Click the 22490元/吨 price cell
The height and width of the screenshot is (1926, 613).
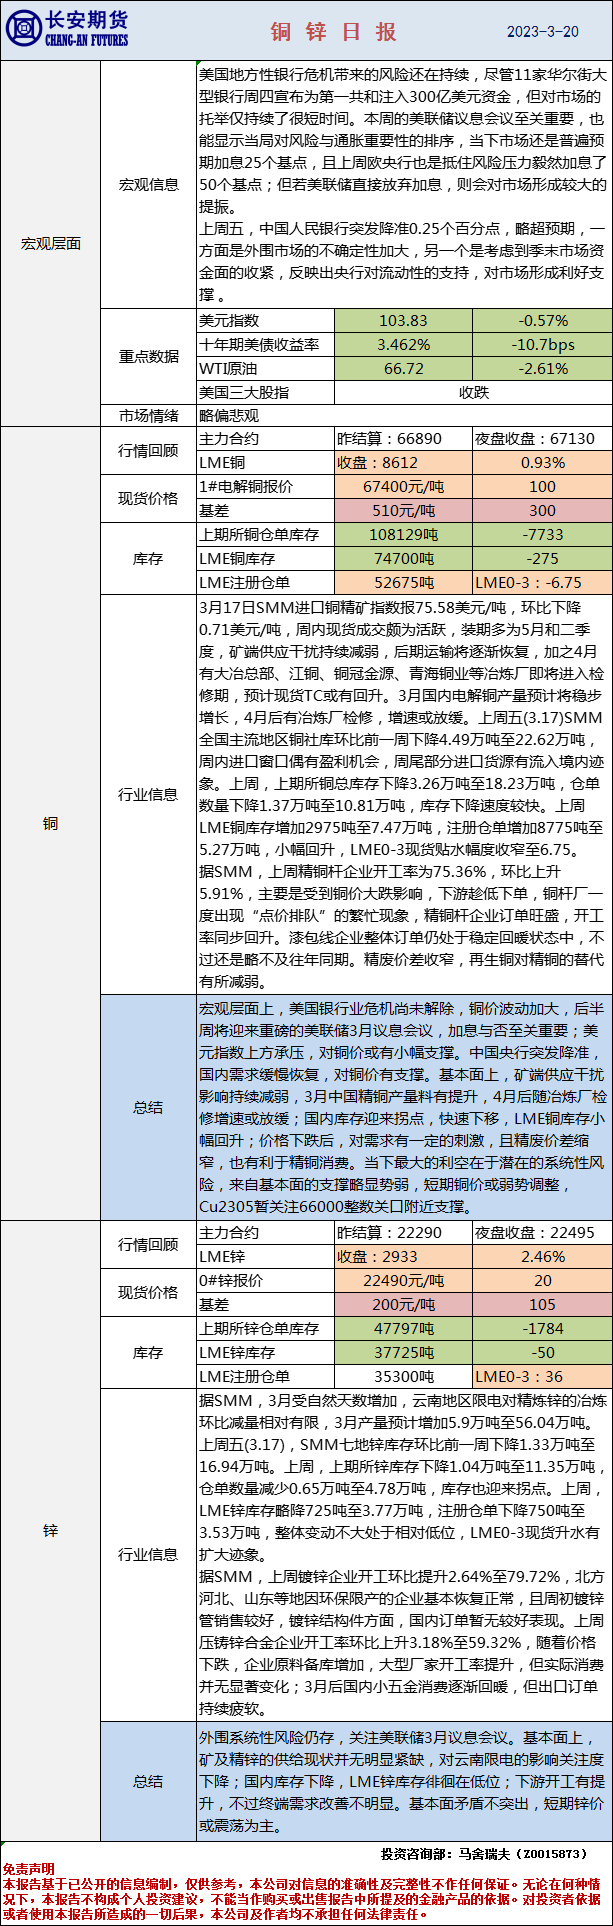(403, 1281)
